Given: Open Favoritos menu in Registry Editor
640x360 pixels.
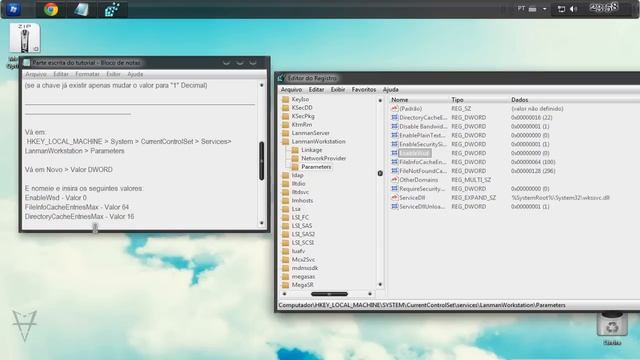Looking at the screenshot, I should [364, 89].
